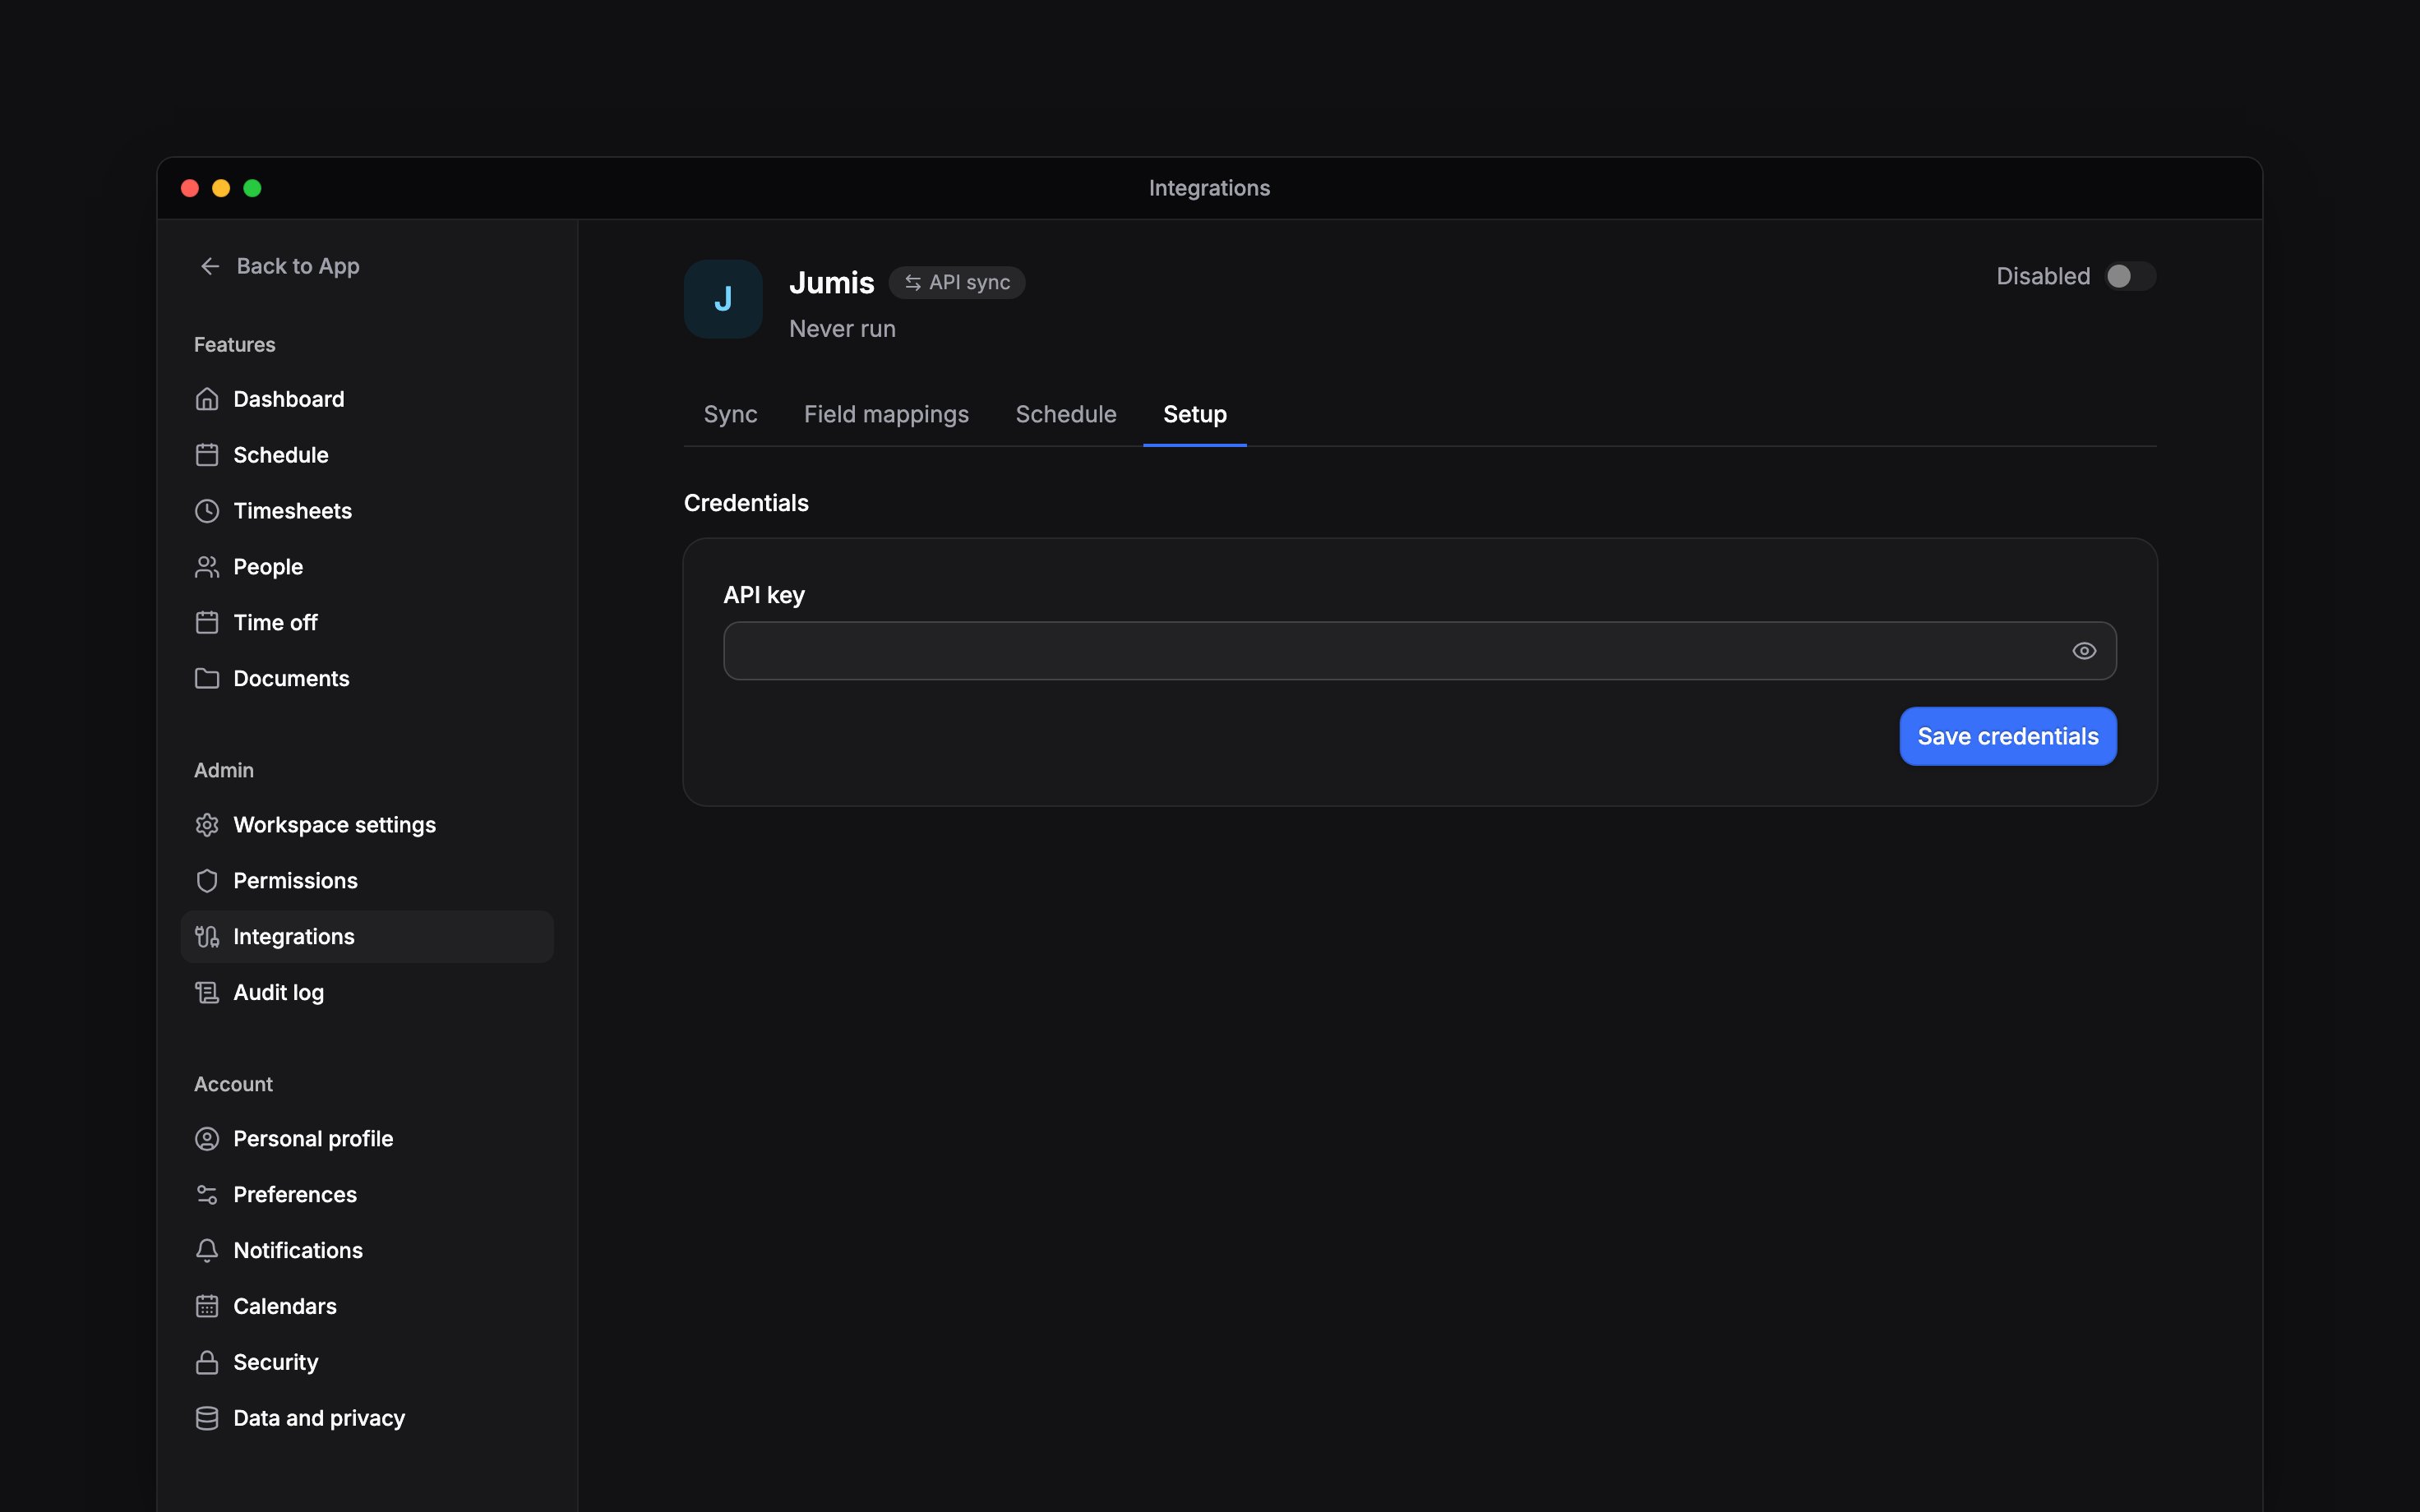Open the Schedule tab of Jumis
This screenshot has height=1512, width=2420.
1066,414
